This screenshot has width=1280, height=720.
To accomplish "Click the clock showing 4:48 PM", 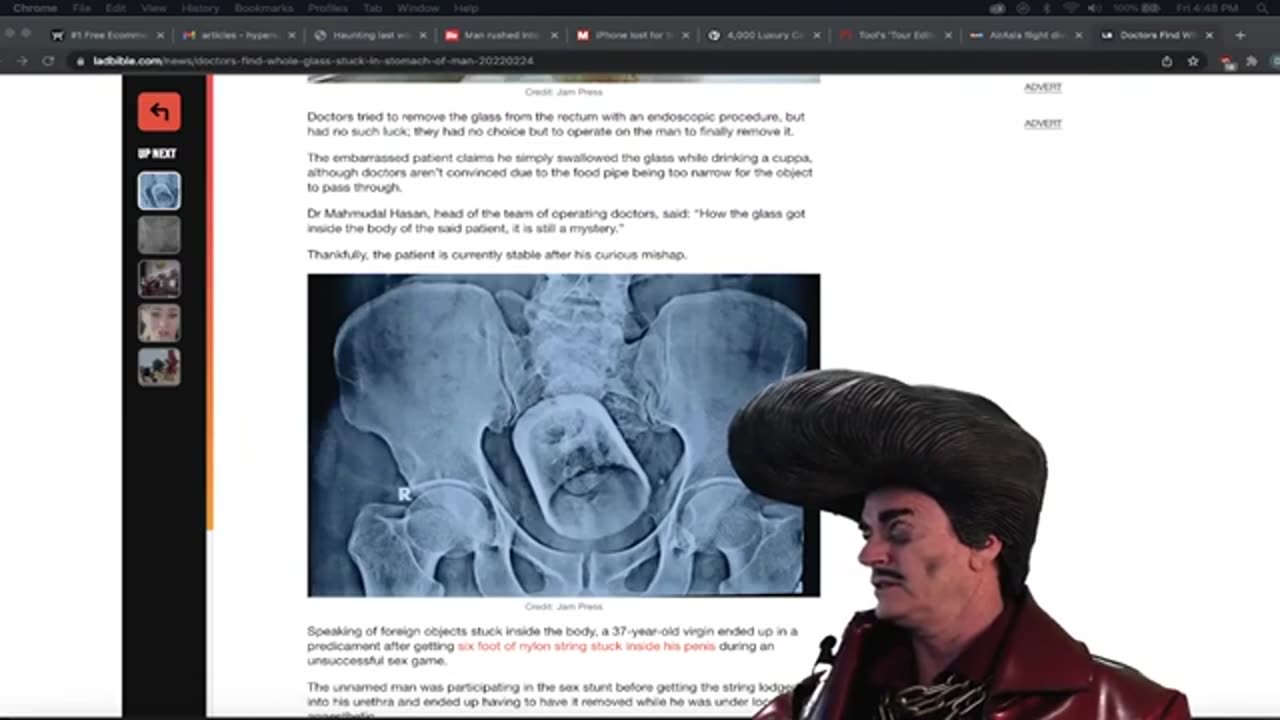I will click(1208, 8).
